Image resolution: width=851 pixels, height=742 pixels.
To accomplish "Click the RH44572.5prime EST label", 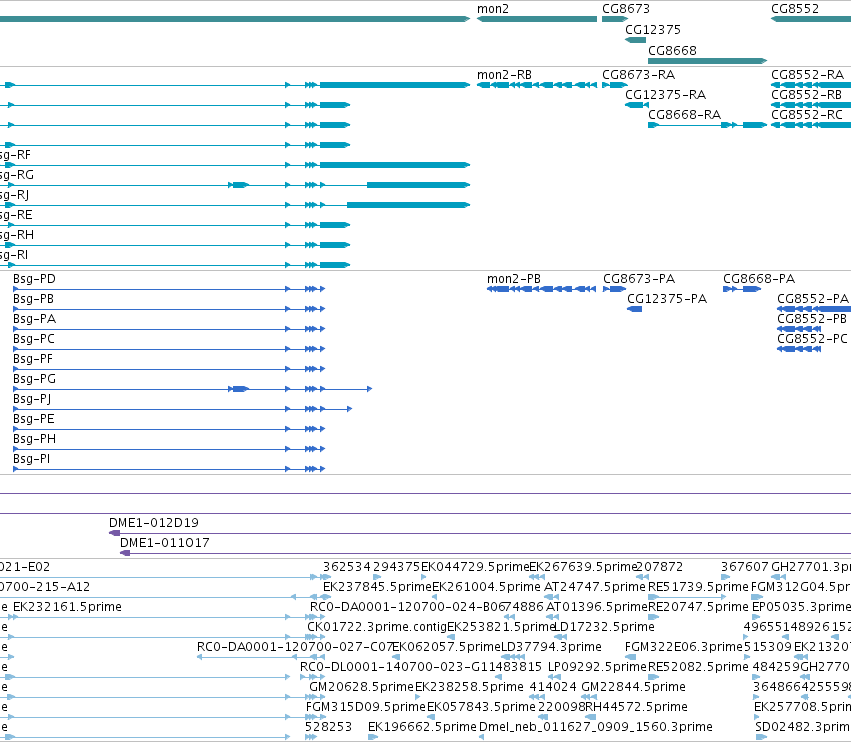I will point(636,707).
